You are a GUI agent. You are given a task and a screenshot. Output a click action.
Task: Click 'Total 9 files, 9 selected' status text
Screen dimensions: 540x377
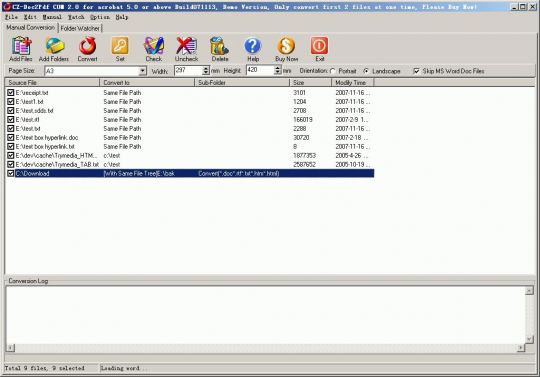point(44,368)
